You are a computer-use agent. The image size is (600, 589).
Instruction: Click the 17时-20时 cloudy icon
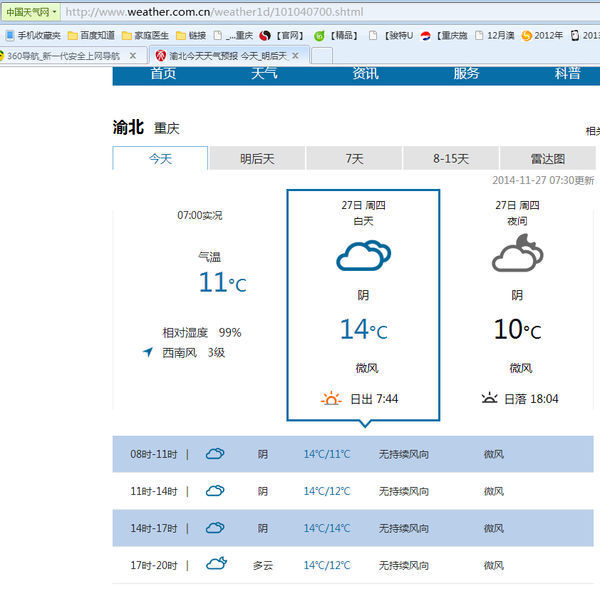coord(216,563)
